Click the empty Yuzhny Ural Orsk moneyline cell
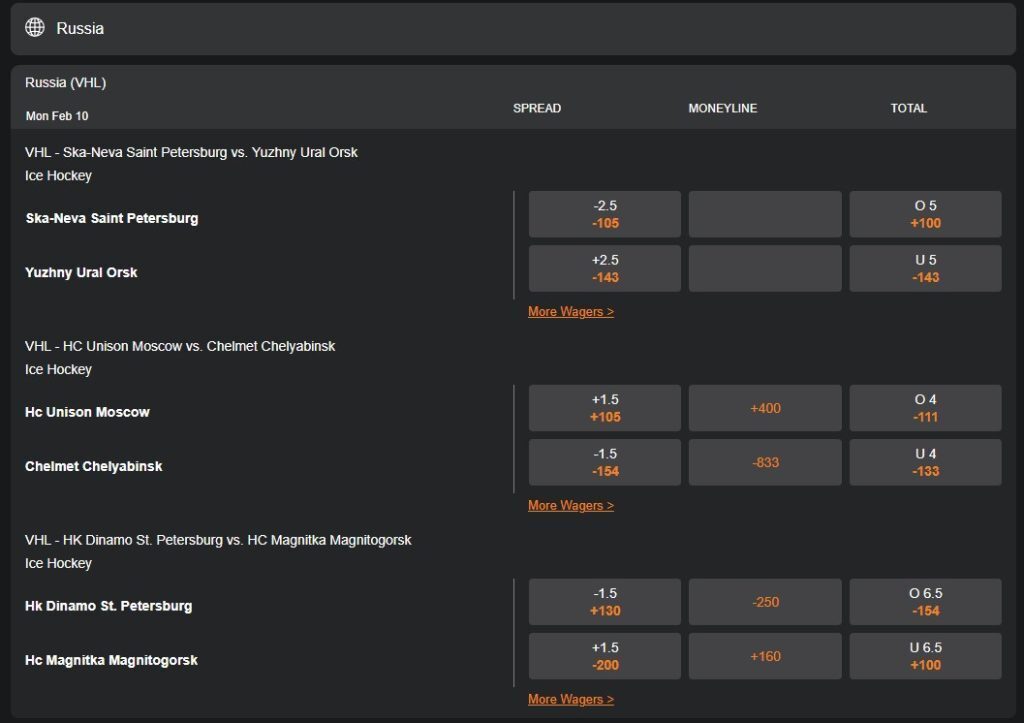This screenshot has height=723, width=1024. tap(765, 268)
